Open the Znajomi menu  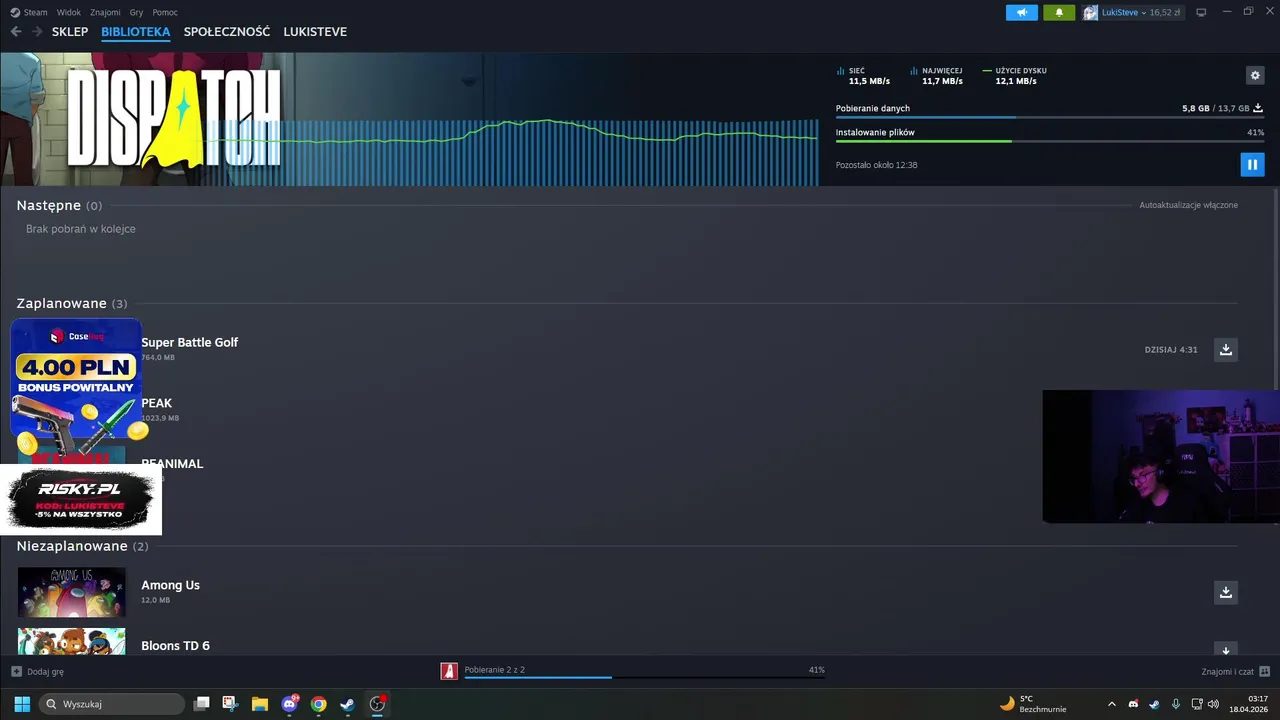click(105, 12)
